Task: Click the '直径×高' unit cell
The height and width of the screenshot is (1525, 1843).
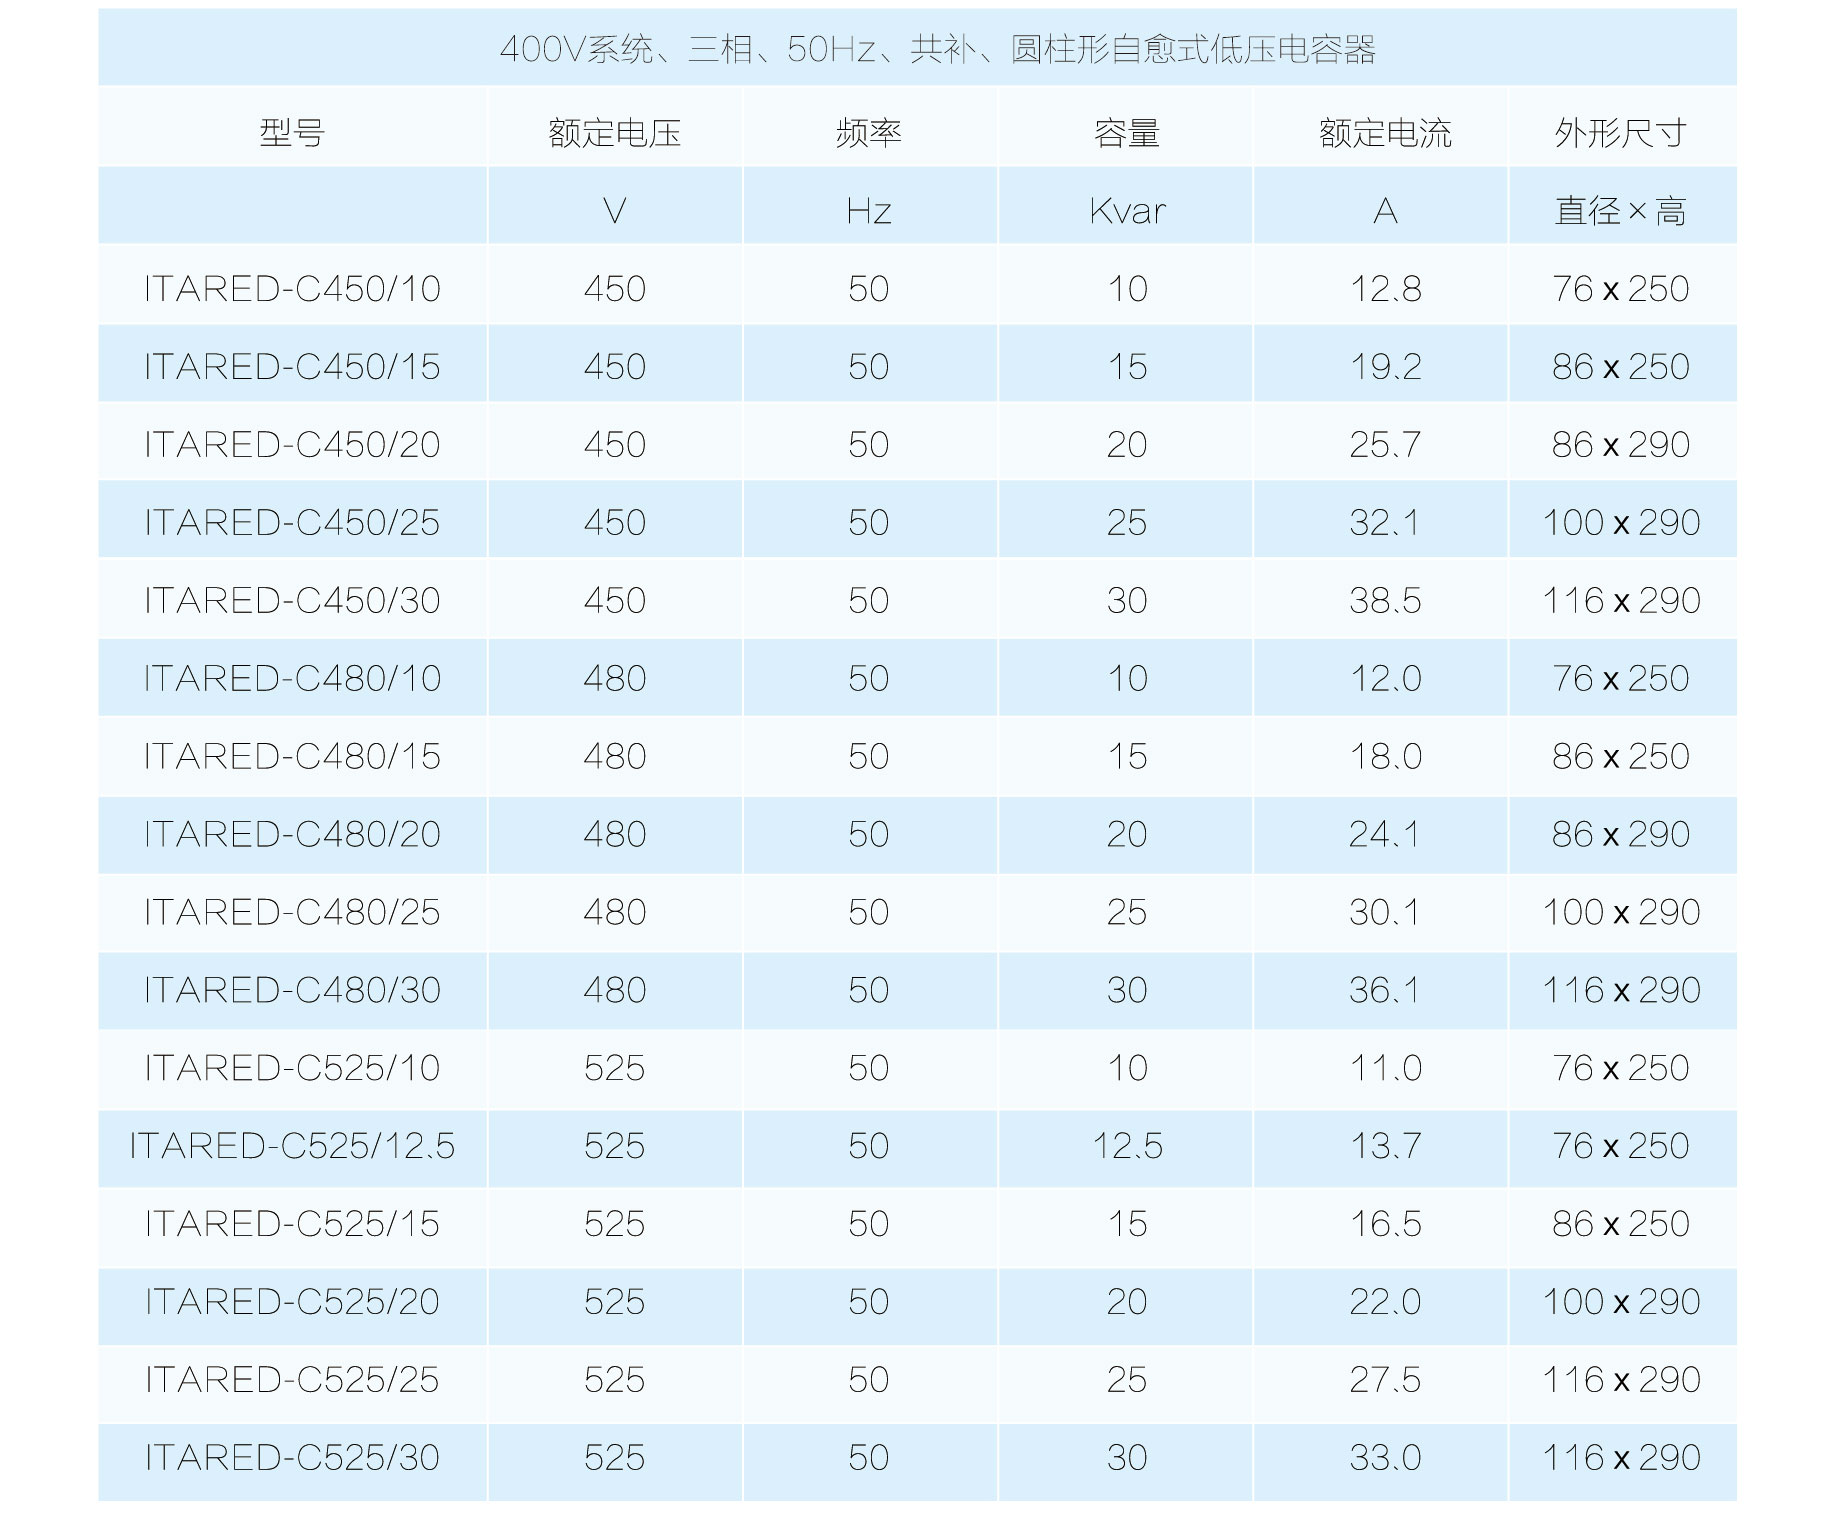Action: pyautogui.click(x=1620, y=211)
